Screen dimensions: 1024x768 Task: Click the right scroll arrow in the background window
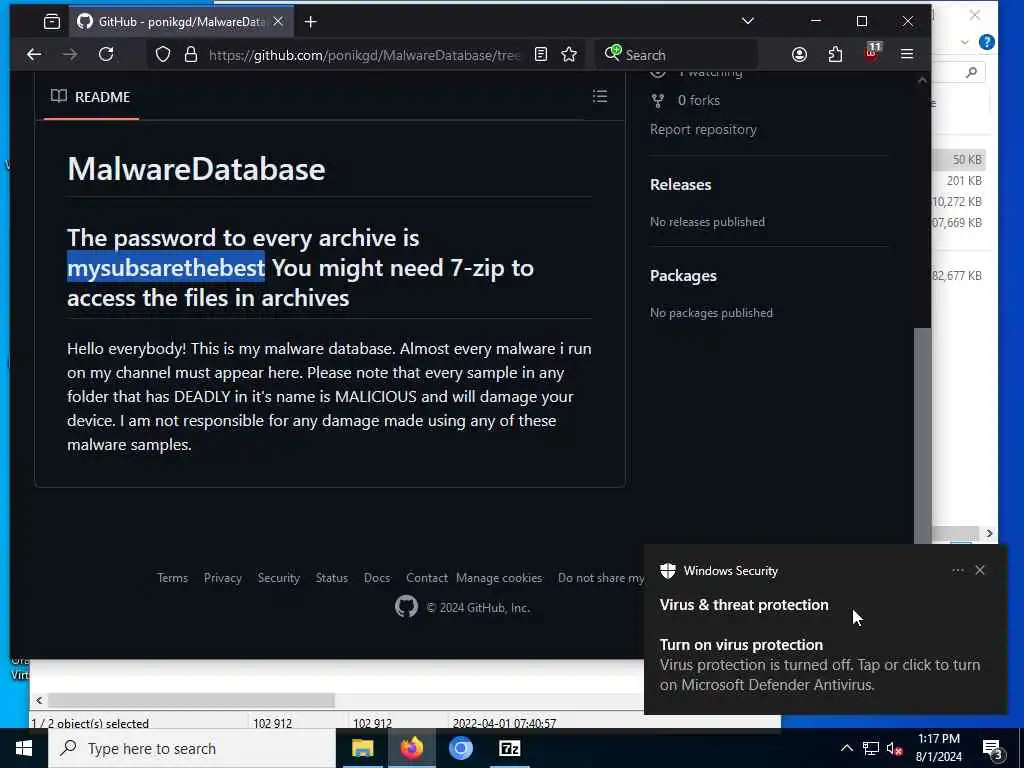989,534
